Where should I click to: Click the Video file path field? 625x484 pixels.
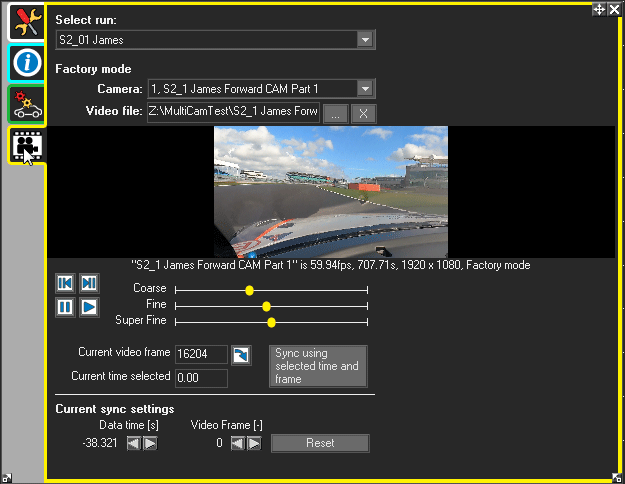click(233, 112)
